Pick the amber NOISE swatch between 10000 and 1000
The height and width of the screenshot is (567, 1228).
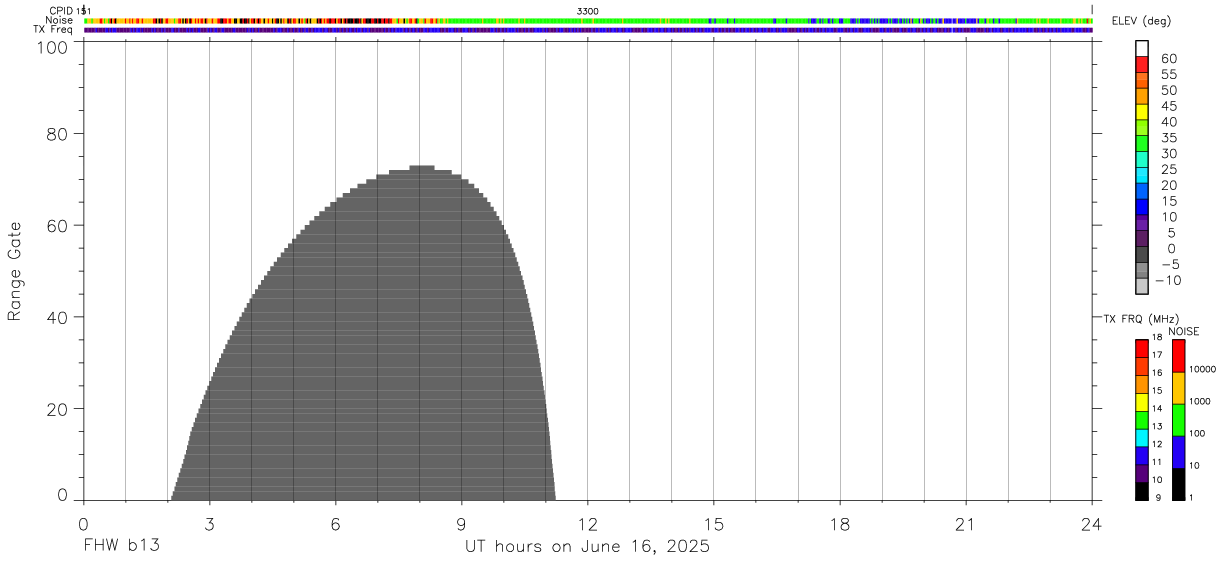1179,388
